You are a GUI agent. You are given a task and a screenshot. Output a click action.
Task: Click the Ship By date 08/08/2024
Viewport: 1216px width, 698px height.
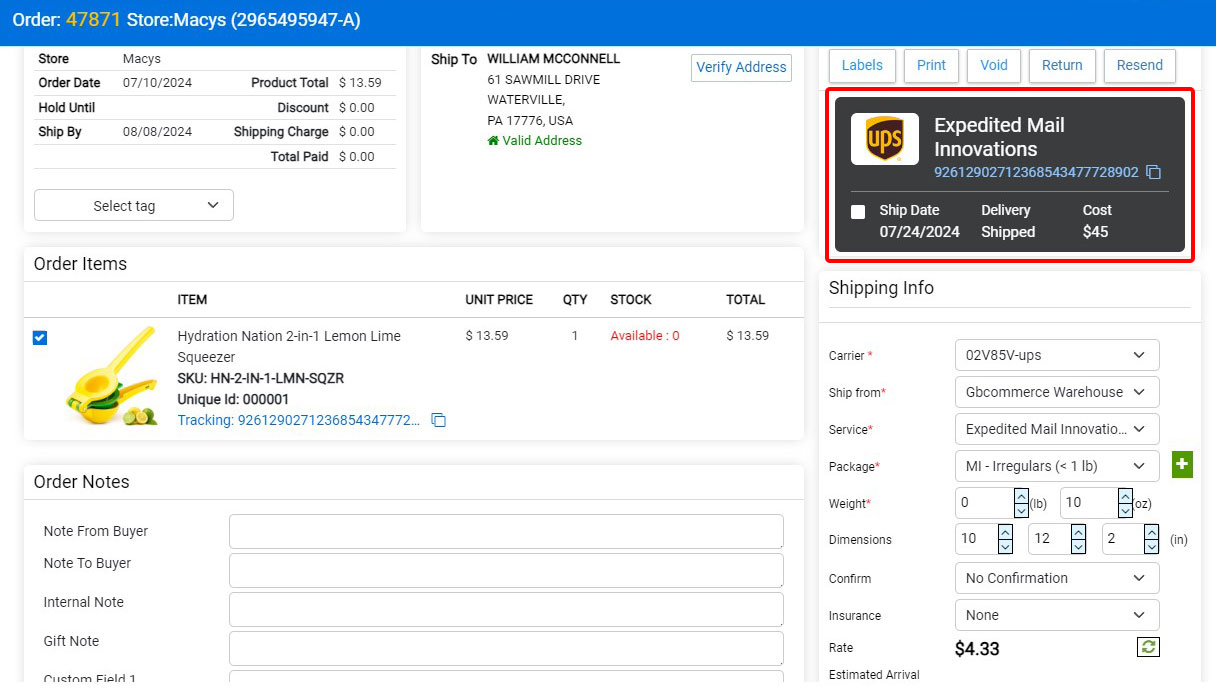[x=157, y=132]
